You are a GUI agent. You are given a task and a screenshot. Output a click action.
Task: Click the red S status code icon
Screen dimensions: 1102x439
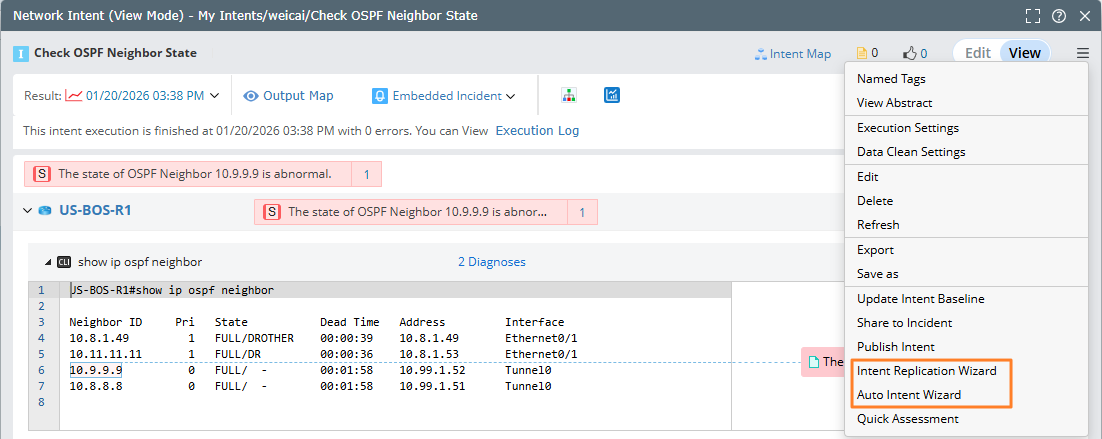[42, 174]
